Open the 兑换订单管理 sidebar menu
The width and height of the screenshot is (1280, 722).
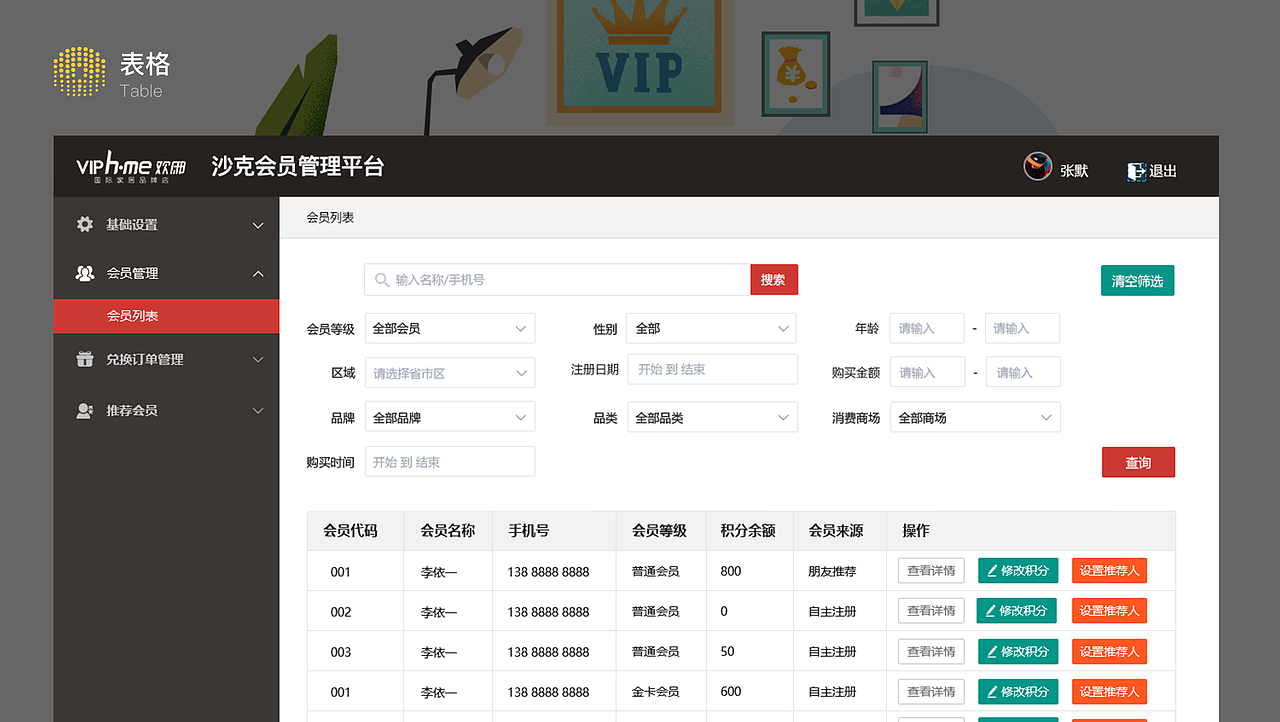point(166,359)
